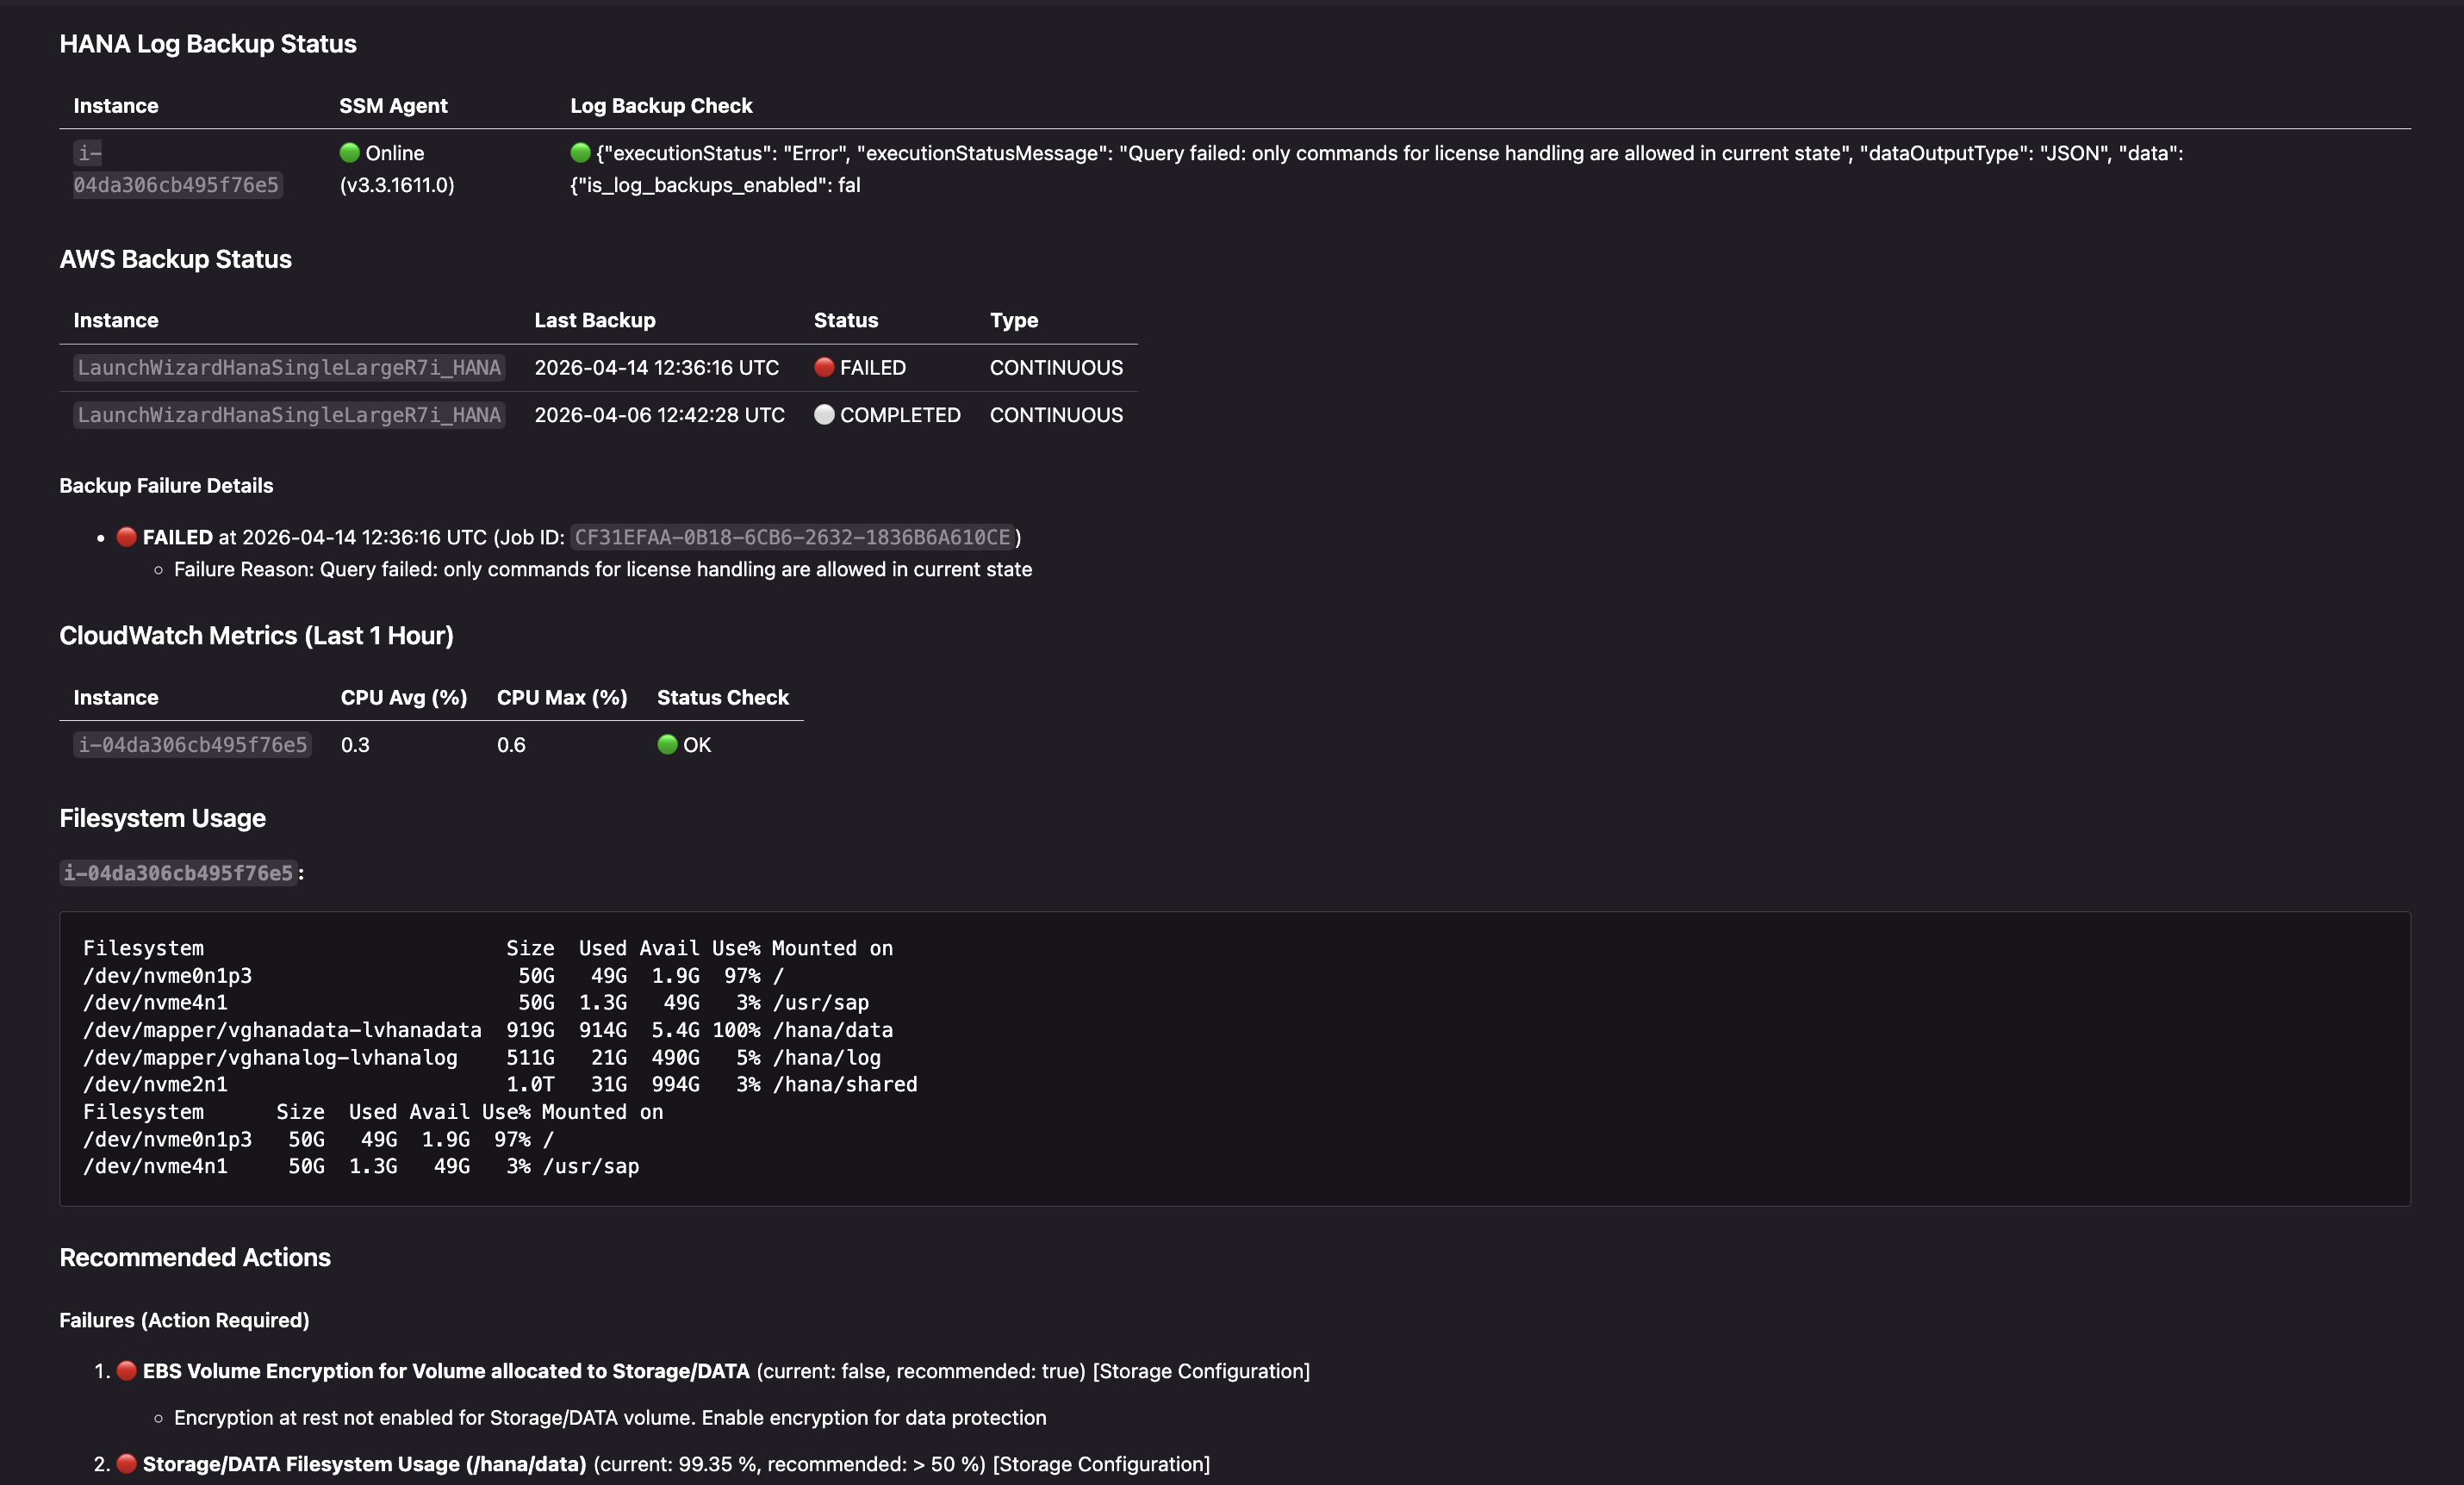
Task: Click the Last Backup column header
Action: point(595,320)
